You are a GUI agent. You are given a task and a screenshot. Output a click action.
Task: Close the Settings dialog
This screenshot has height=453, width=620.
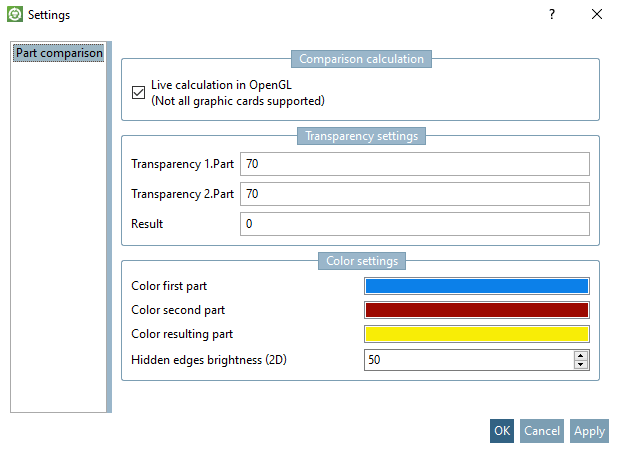(x=597, y=14)
